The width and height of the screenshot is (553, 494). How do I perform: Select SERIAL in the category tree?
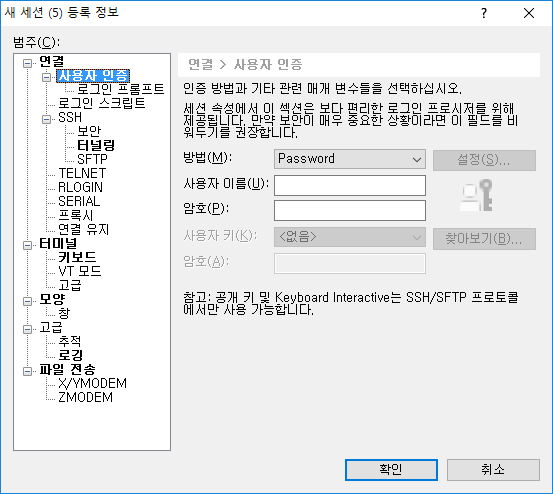coord(79,201)
